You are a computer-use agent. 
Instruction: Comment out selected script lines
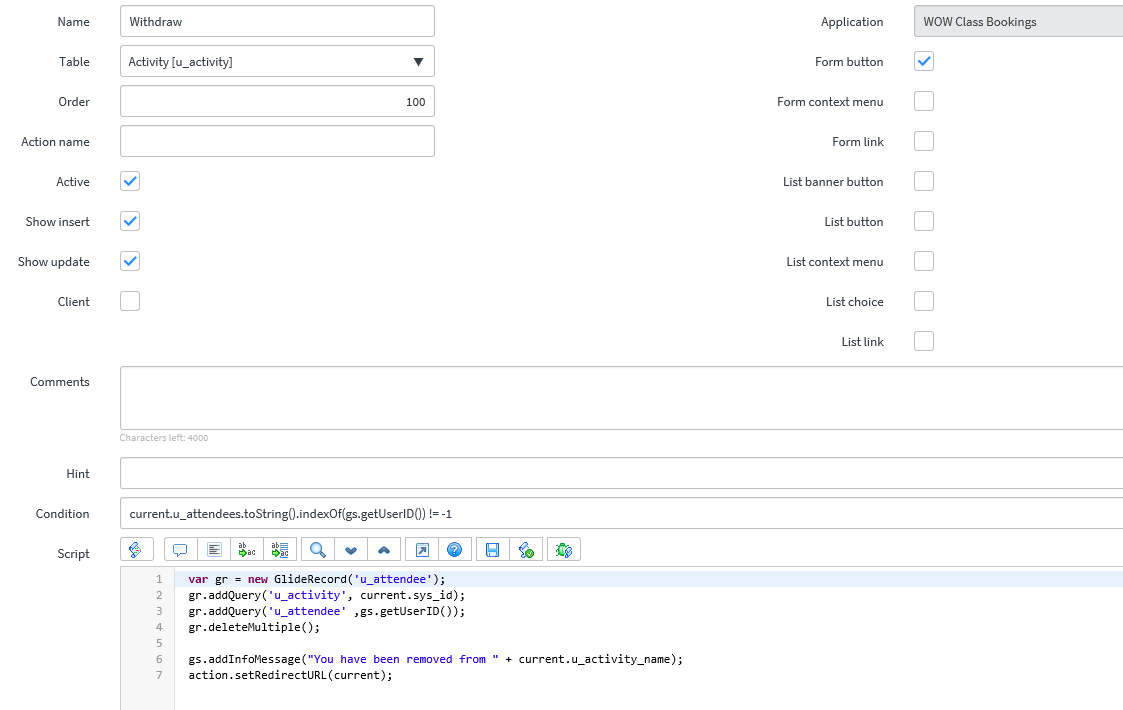point(179,549)
